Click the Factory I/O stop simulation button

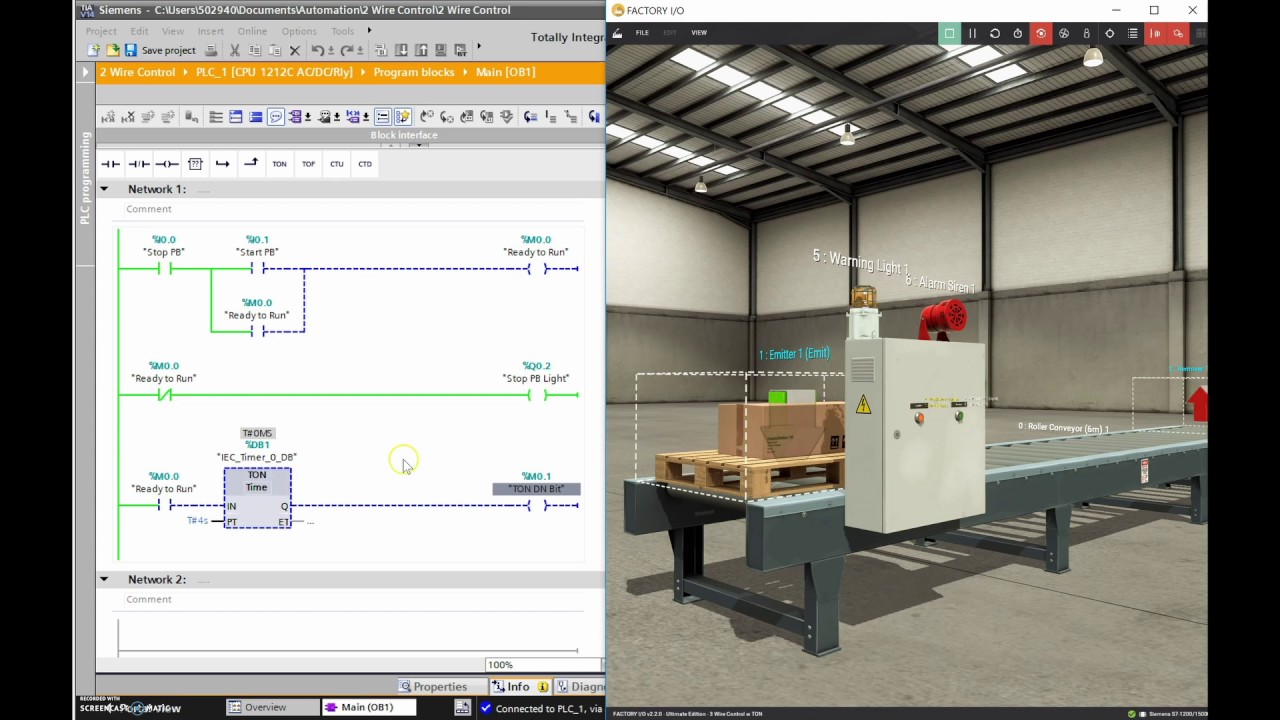click(949, 33)
